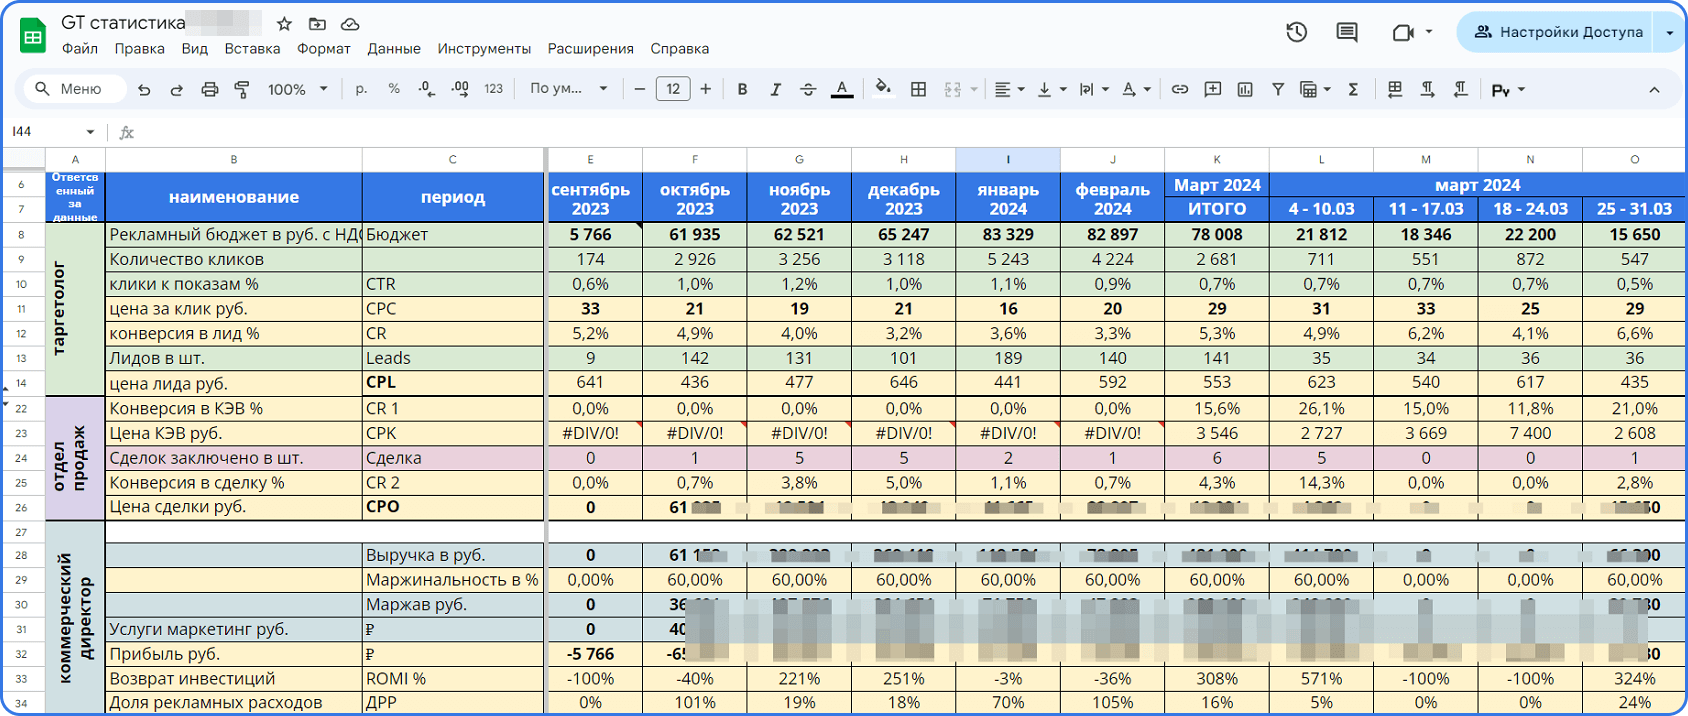Click the Настройки Доступа button
The width and height of the screenshot is (1688, 716).
tap(1559, 32)
